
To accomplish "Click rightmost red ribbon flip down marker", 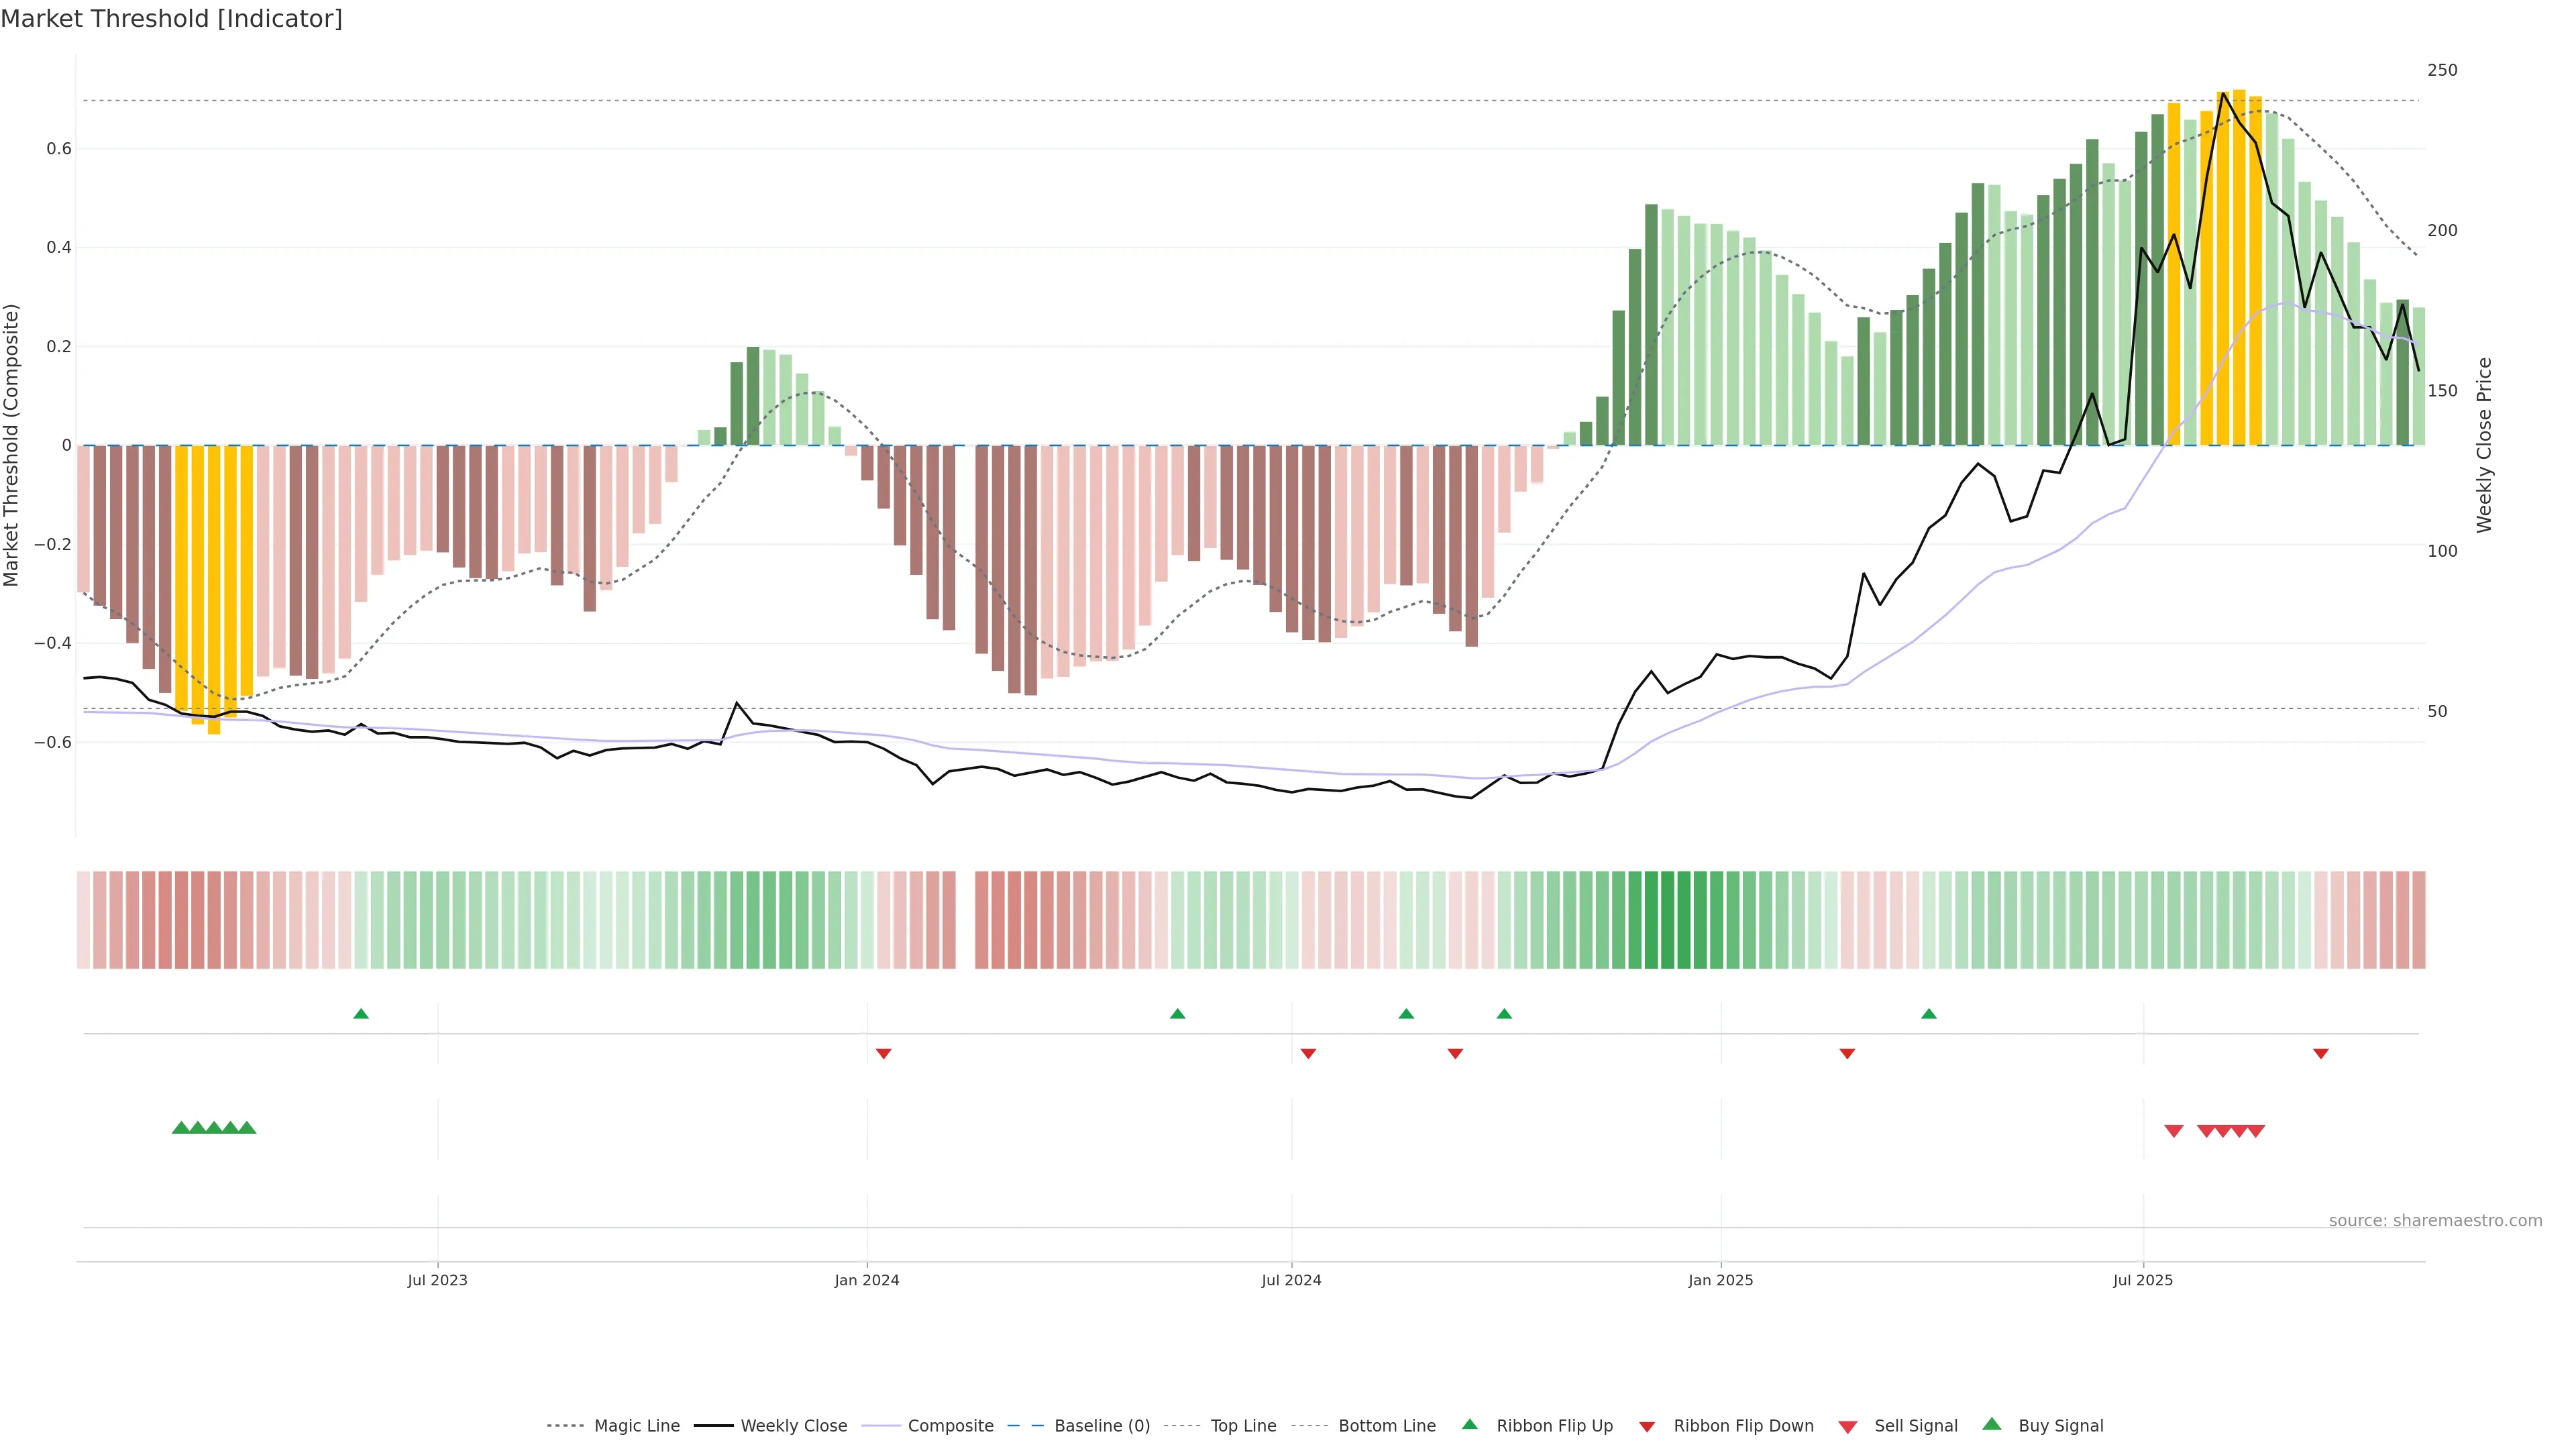I will pos(2321,1053).
